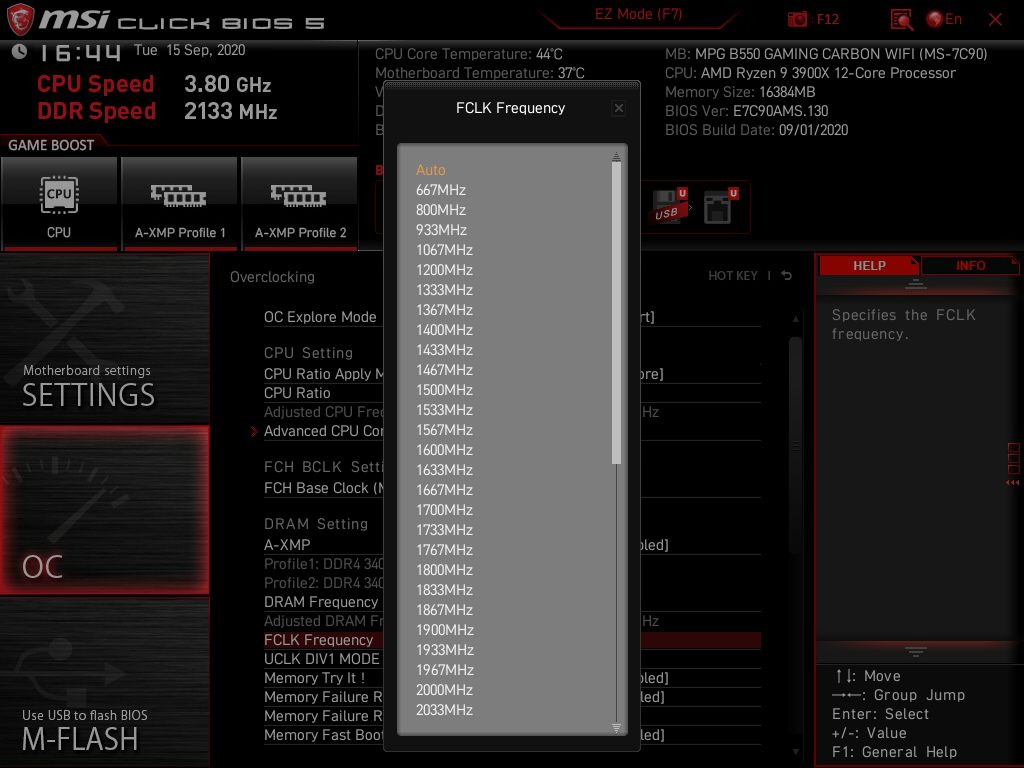Activate A-XMP Profile 1
Viewport: 1024px width, 768px height.
[x=180, y=203]
